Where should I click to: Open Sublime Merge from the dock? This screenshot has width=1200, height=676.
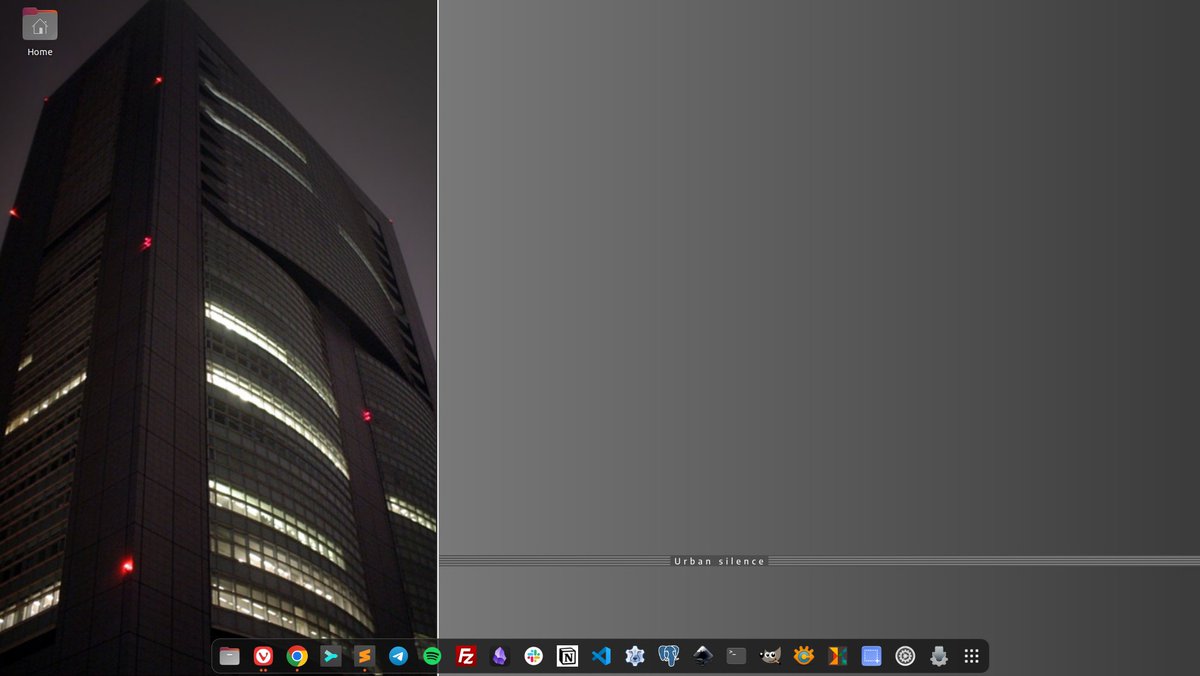coord(331,656)
